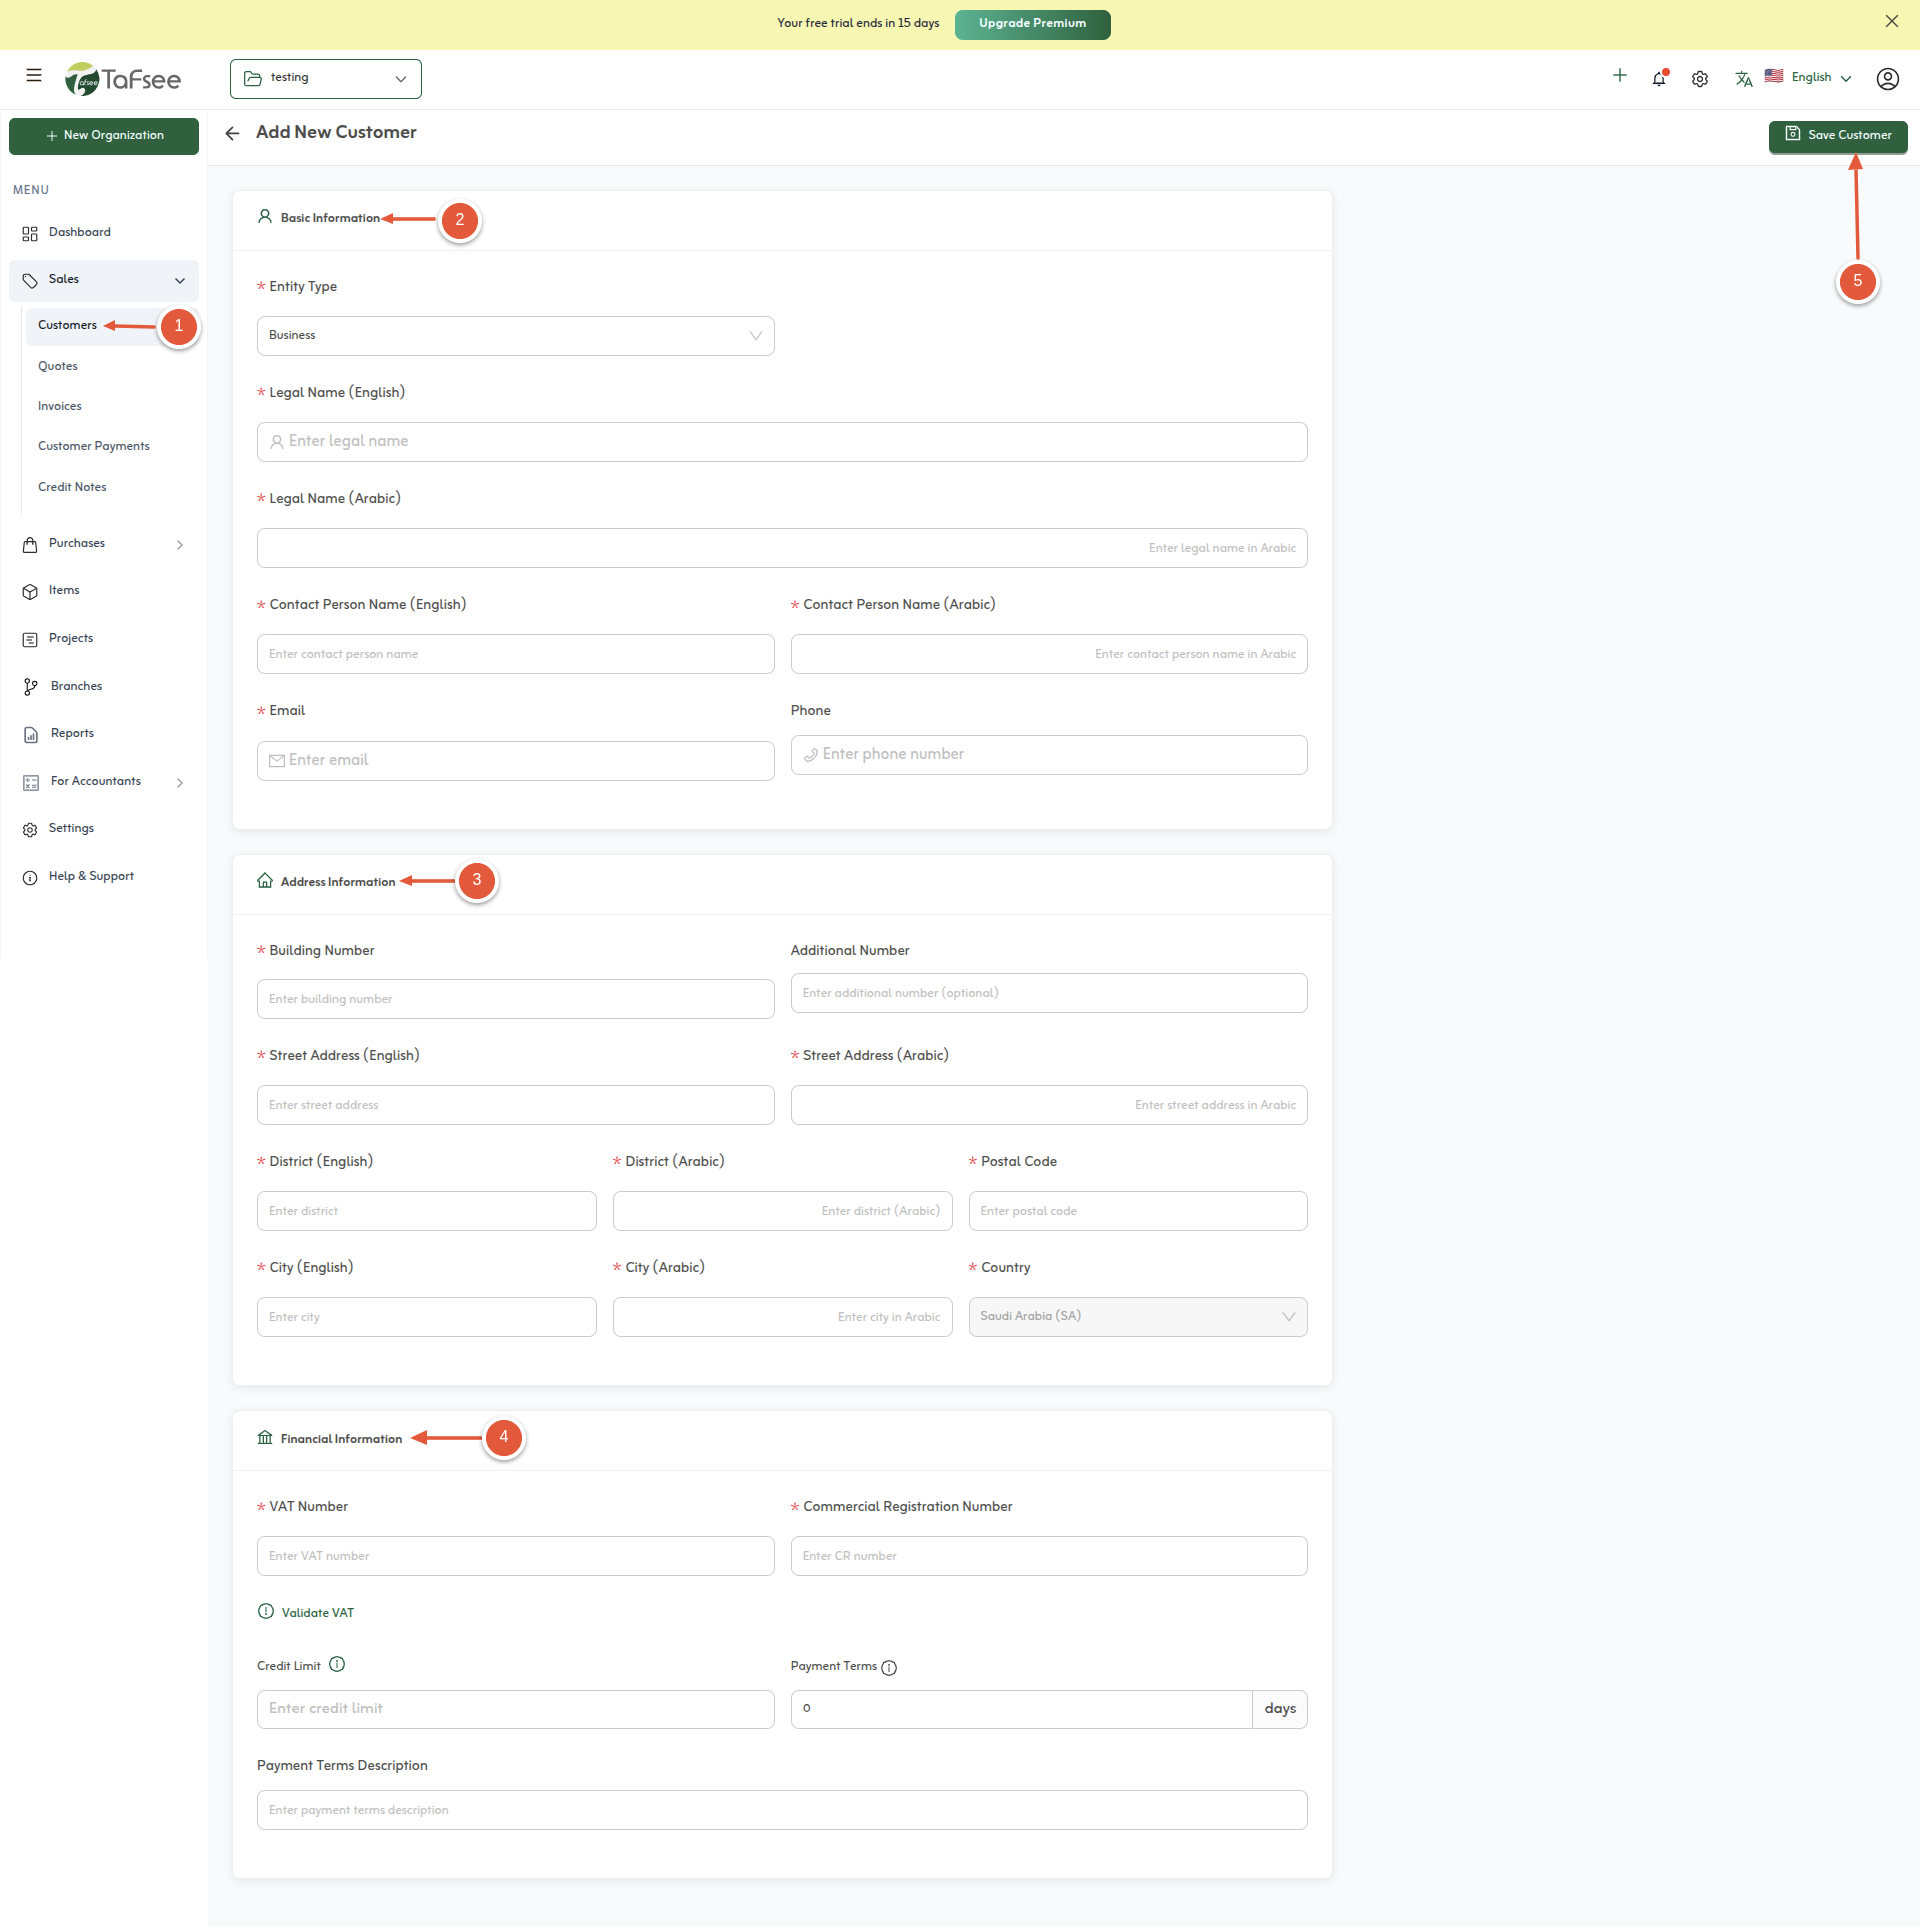Open the notifications bell
Screen dimensions: 1920x1929
pos(1660,78)
